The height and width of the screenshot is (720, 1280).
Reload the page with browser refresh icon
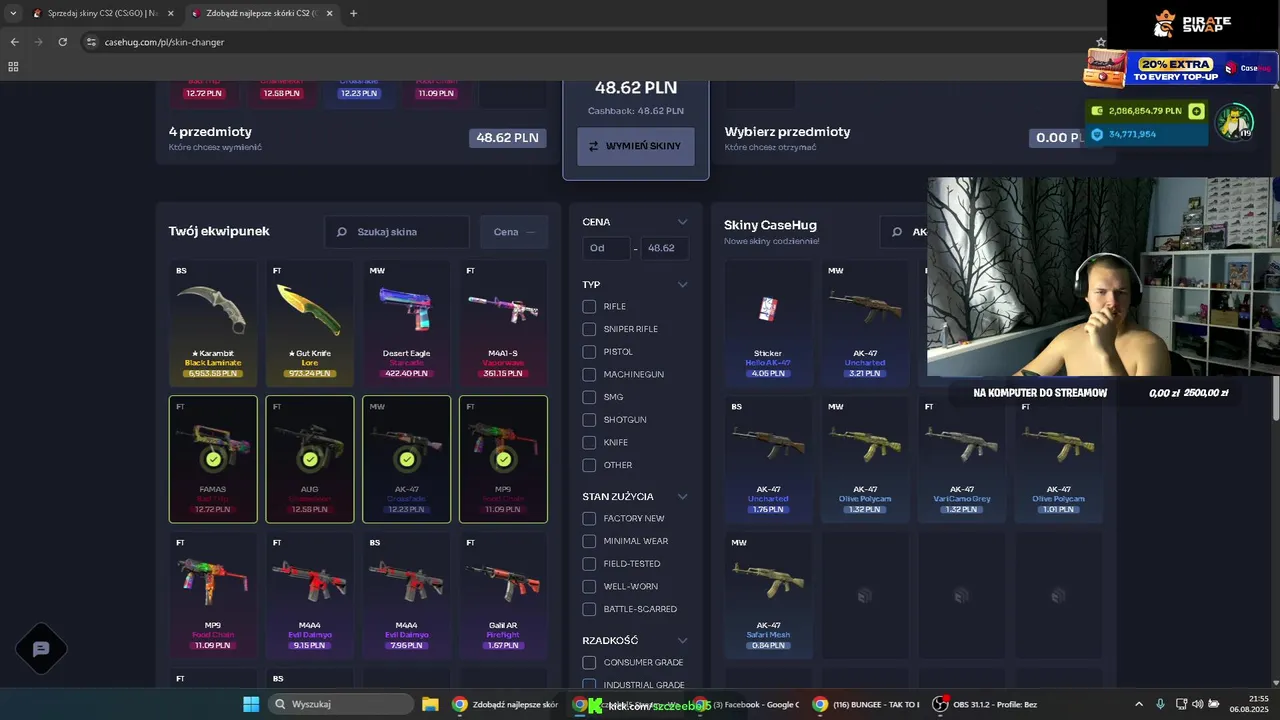coord(62,42)
